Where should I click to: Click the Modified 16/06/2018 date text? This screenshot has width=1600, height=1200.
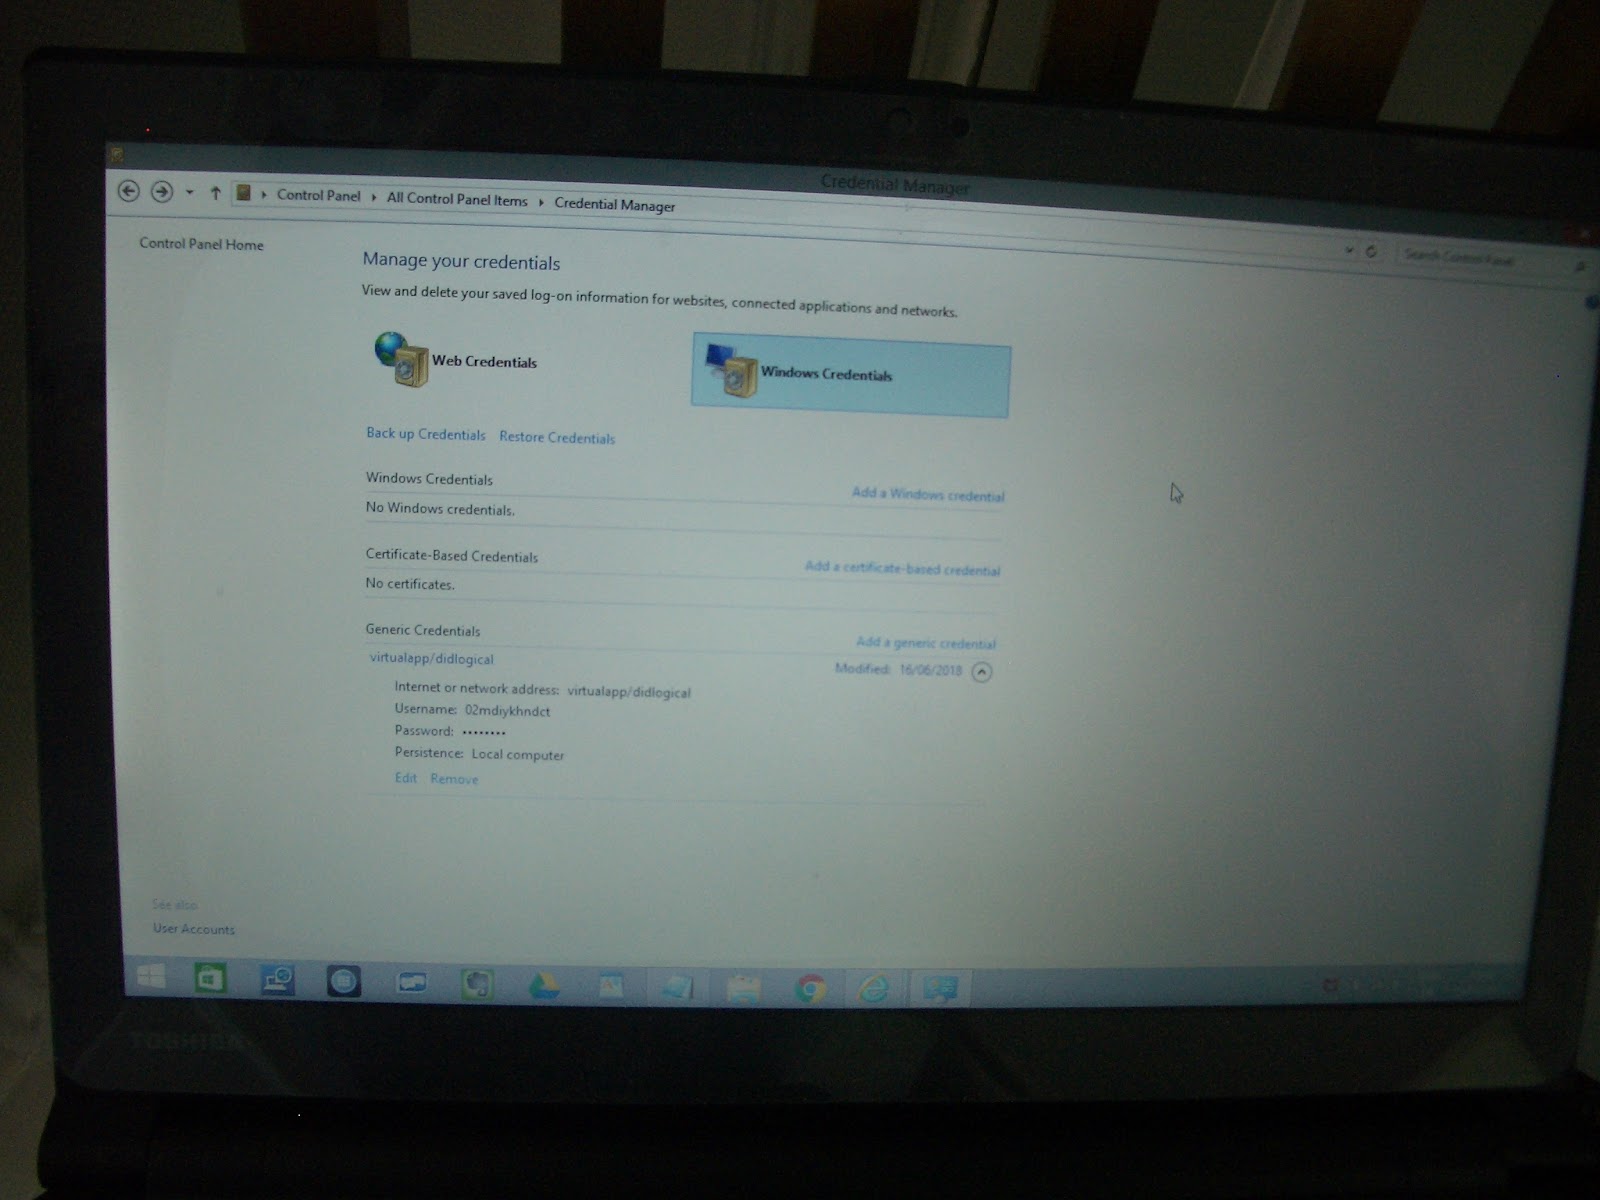coord(898,669)
